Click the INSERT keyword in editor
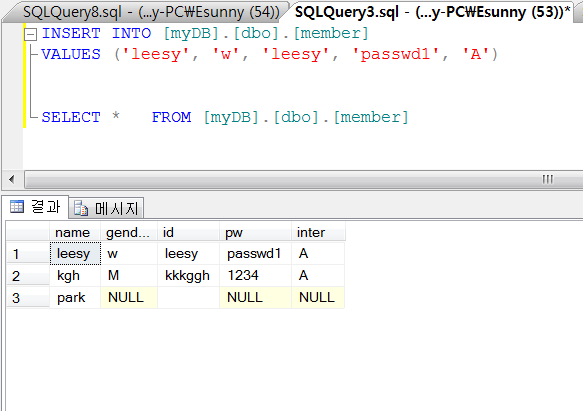This screenshot has width=583, height=411. tap(71, 33)
